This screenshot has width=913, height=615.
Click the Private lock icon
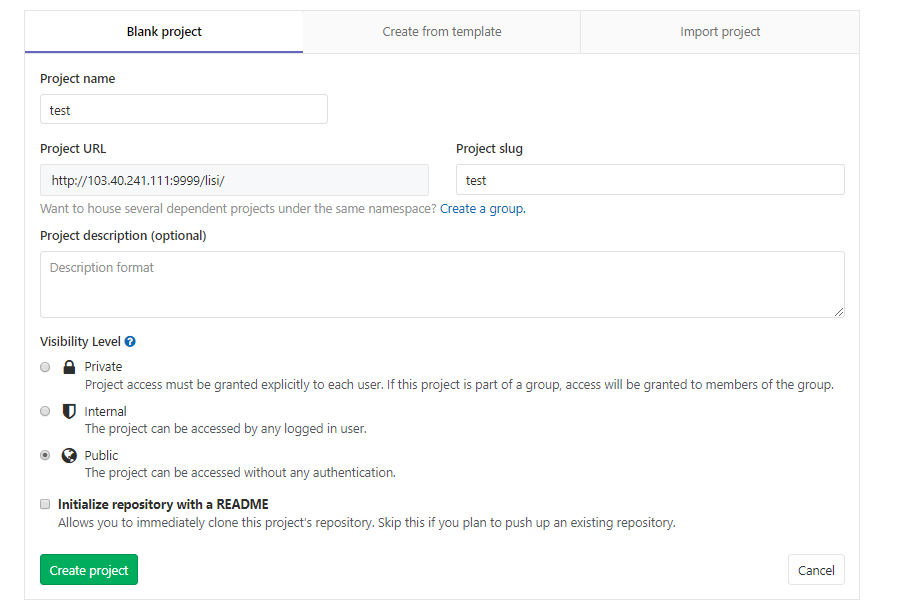point(69,367)
